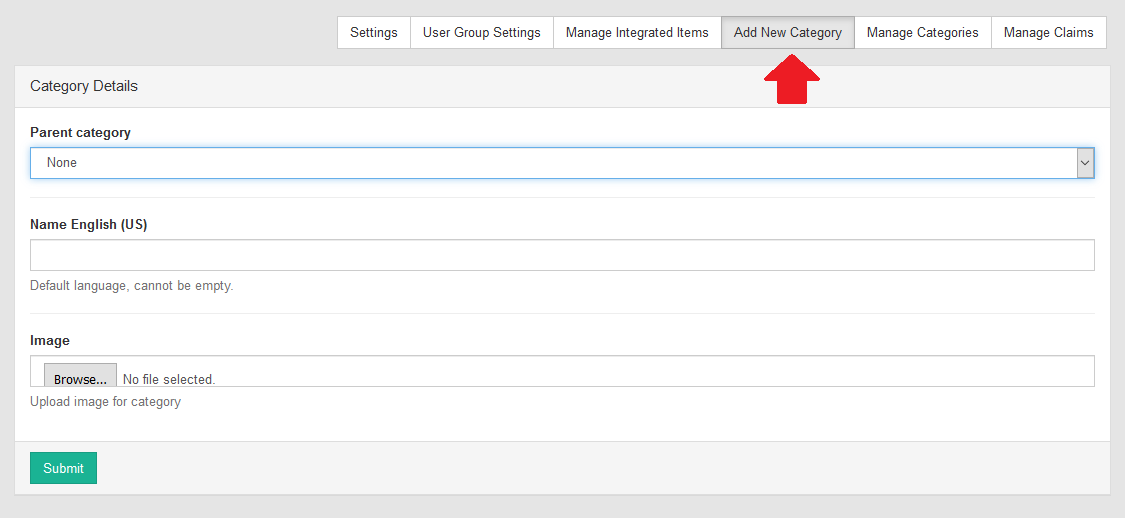Select the Add New Category tab
This screenshot has height=518, width=1125.
788,32
